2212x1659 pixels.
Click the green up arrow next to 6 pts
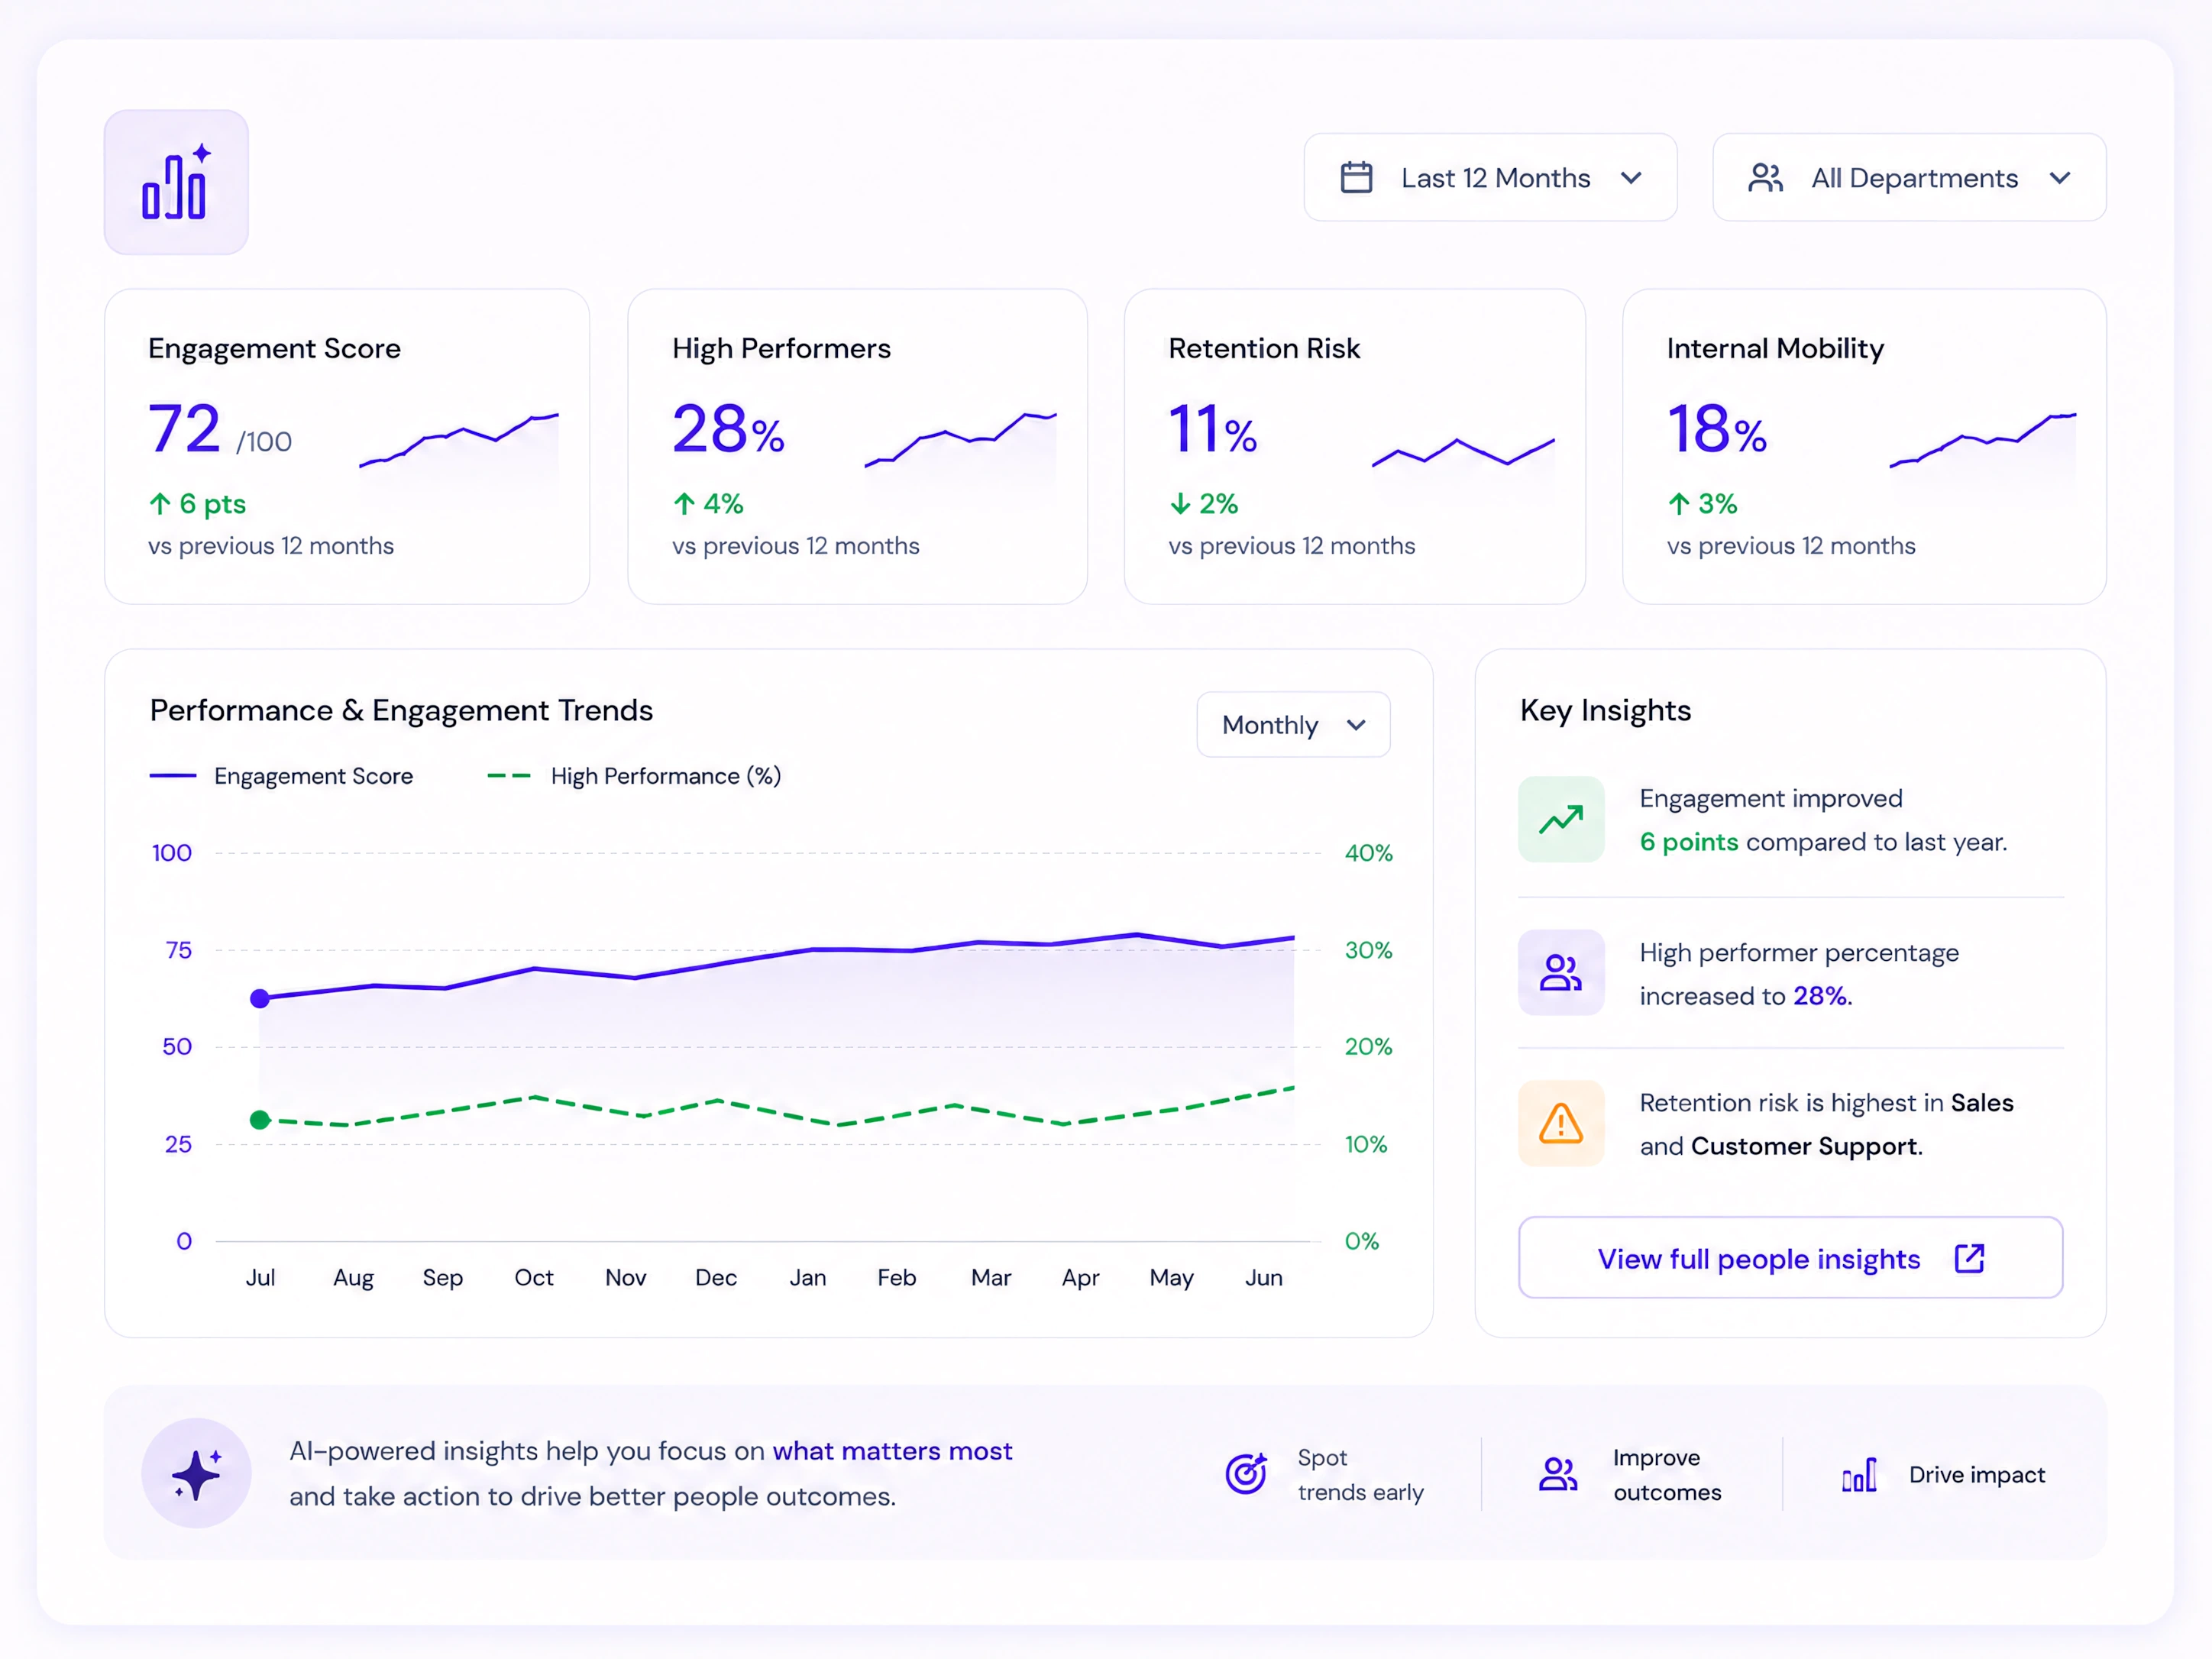[160, 504]
